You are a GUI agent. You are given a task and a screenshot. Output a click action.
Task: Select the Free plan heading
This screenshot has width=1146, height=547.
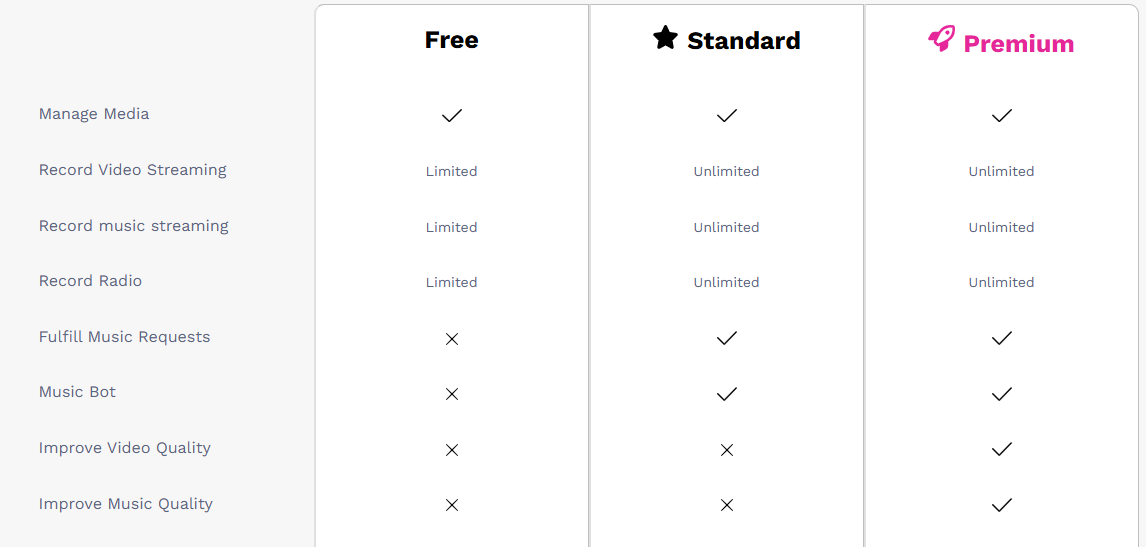(451, 40)
